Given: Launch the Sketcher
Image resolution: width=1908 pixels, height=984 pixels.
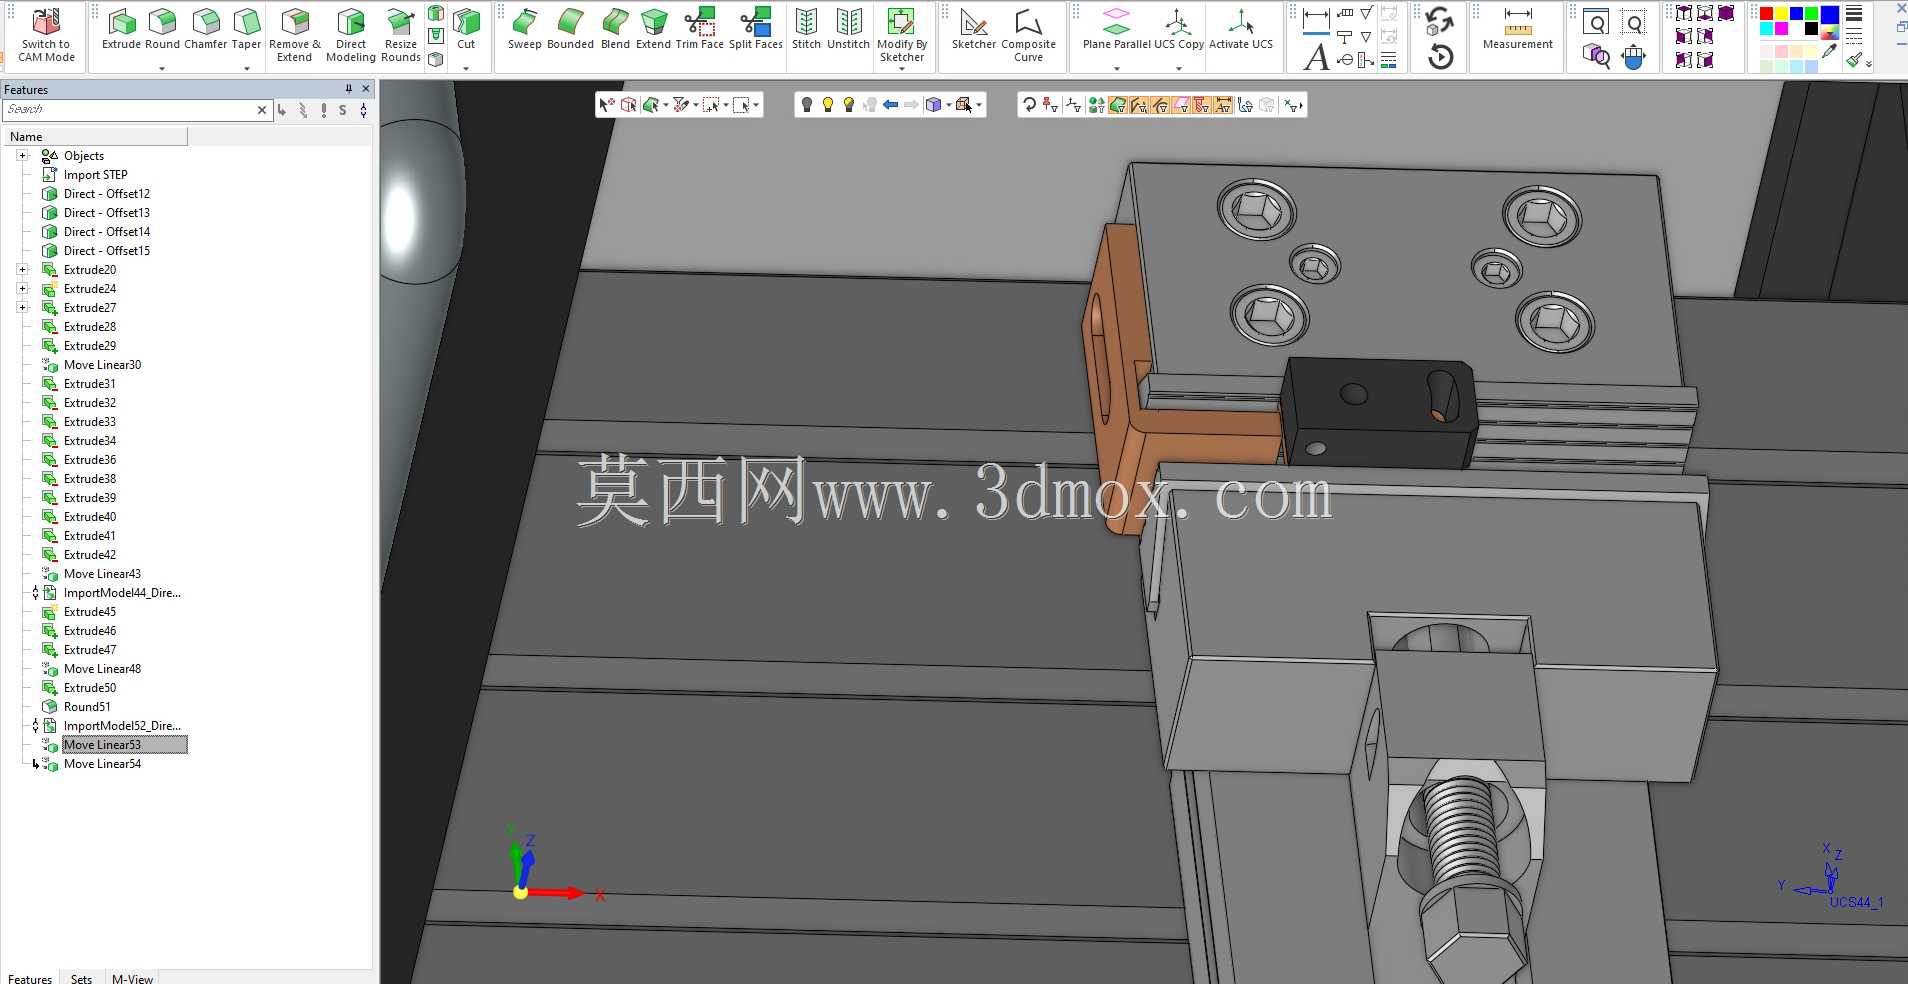Looking at the screenshot, I should click(x=973, y=29).
